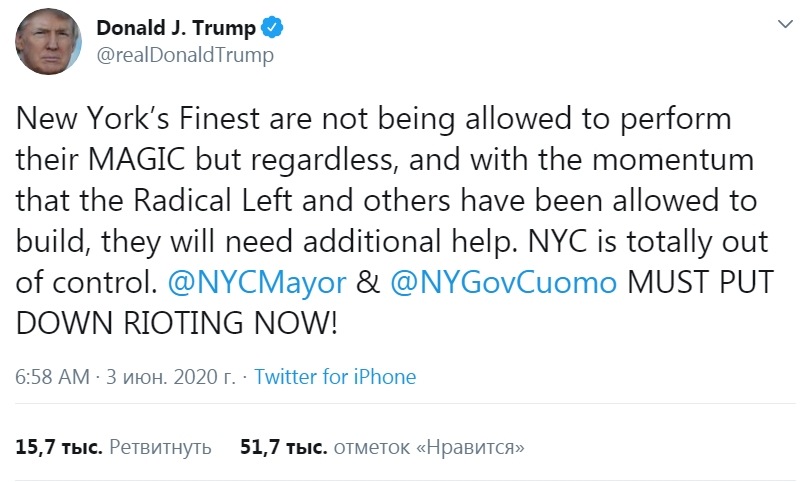Click the Ретвитнуть label
The height and width of the screenshot is (482, 811).
[160, 446]
